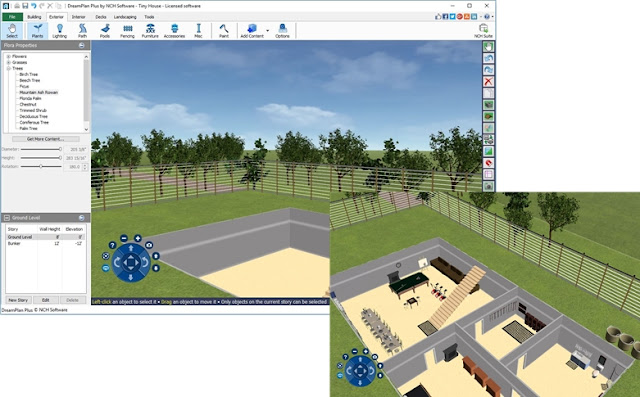This screenshot has width=640, height=397.
Task: Click the camera snapshot icon in side toolbar
Action: tap(488, 186)
